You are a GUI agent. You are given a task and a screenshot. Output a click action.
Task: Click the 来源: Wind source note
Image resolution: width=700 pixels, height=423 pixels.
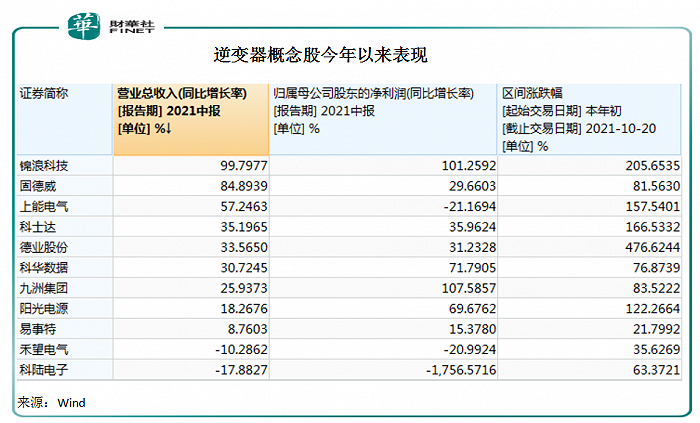click(51, 402)
